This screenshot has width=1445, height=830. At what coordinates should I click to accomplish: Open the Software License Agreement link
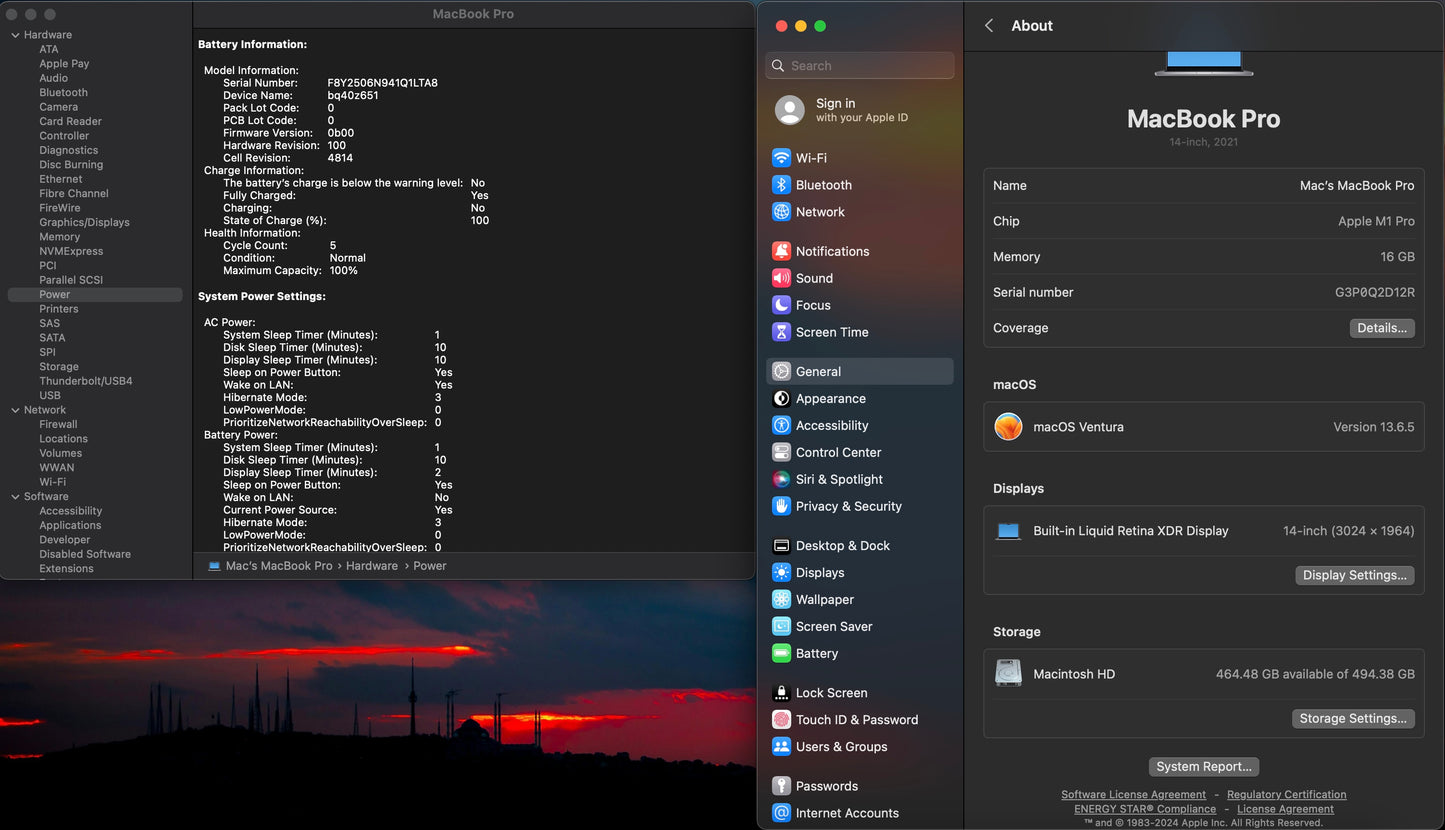1133,795
